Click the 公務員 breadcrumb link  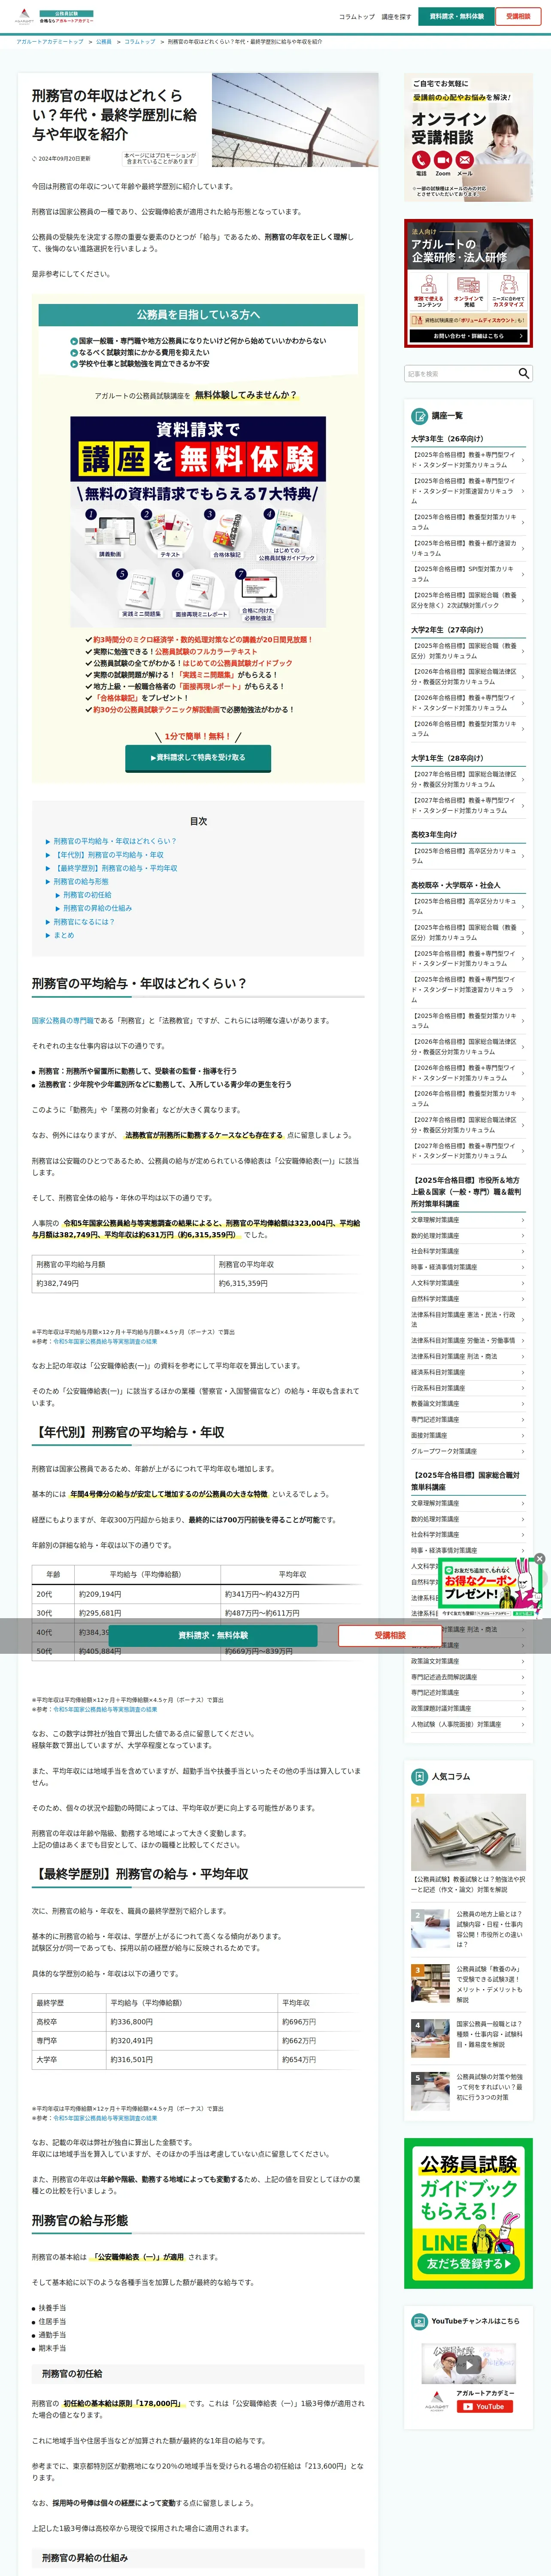(x=104, y=42)
